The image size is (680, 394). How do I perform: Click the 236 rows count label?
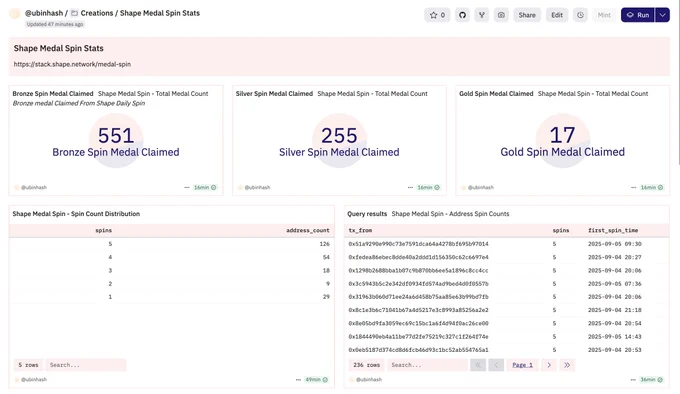click(x=366, y=365)
